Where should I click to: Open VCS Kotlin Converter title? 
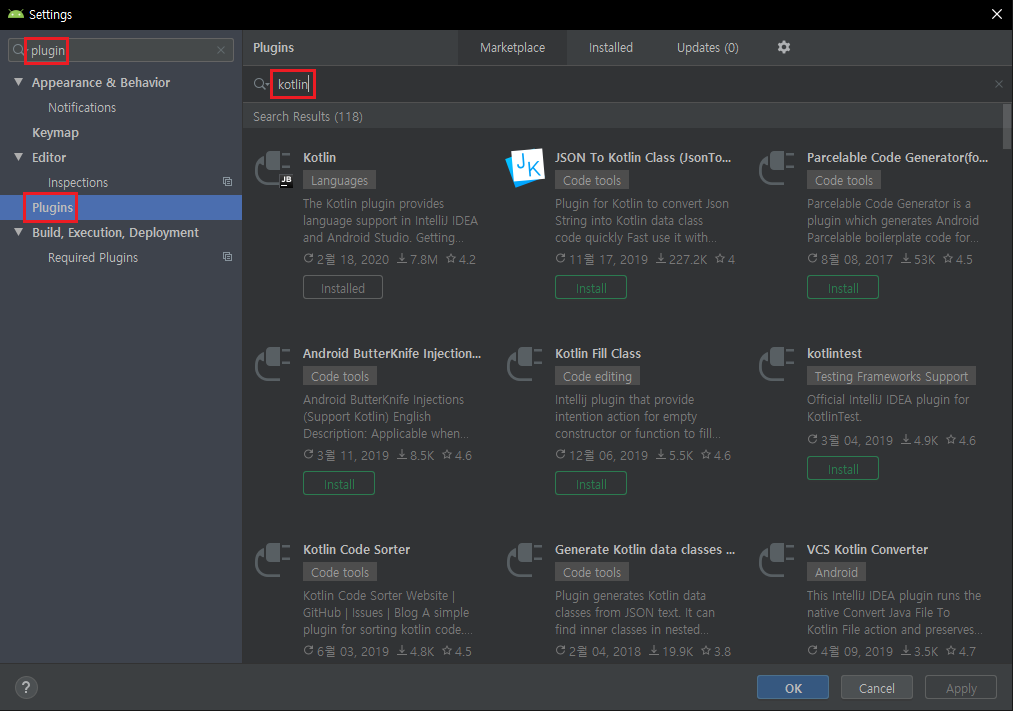coord(867,550)
